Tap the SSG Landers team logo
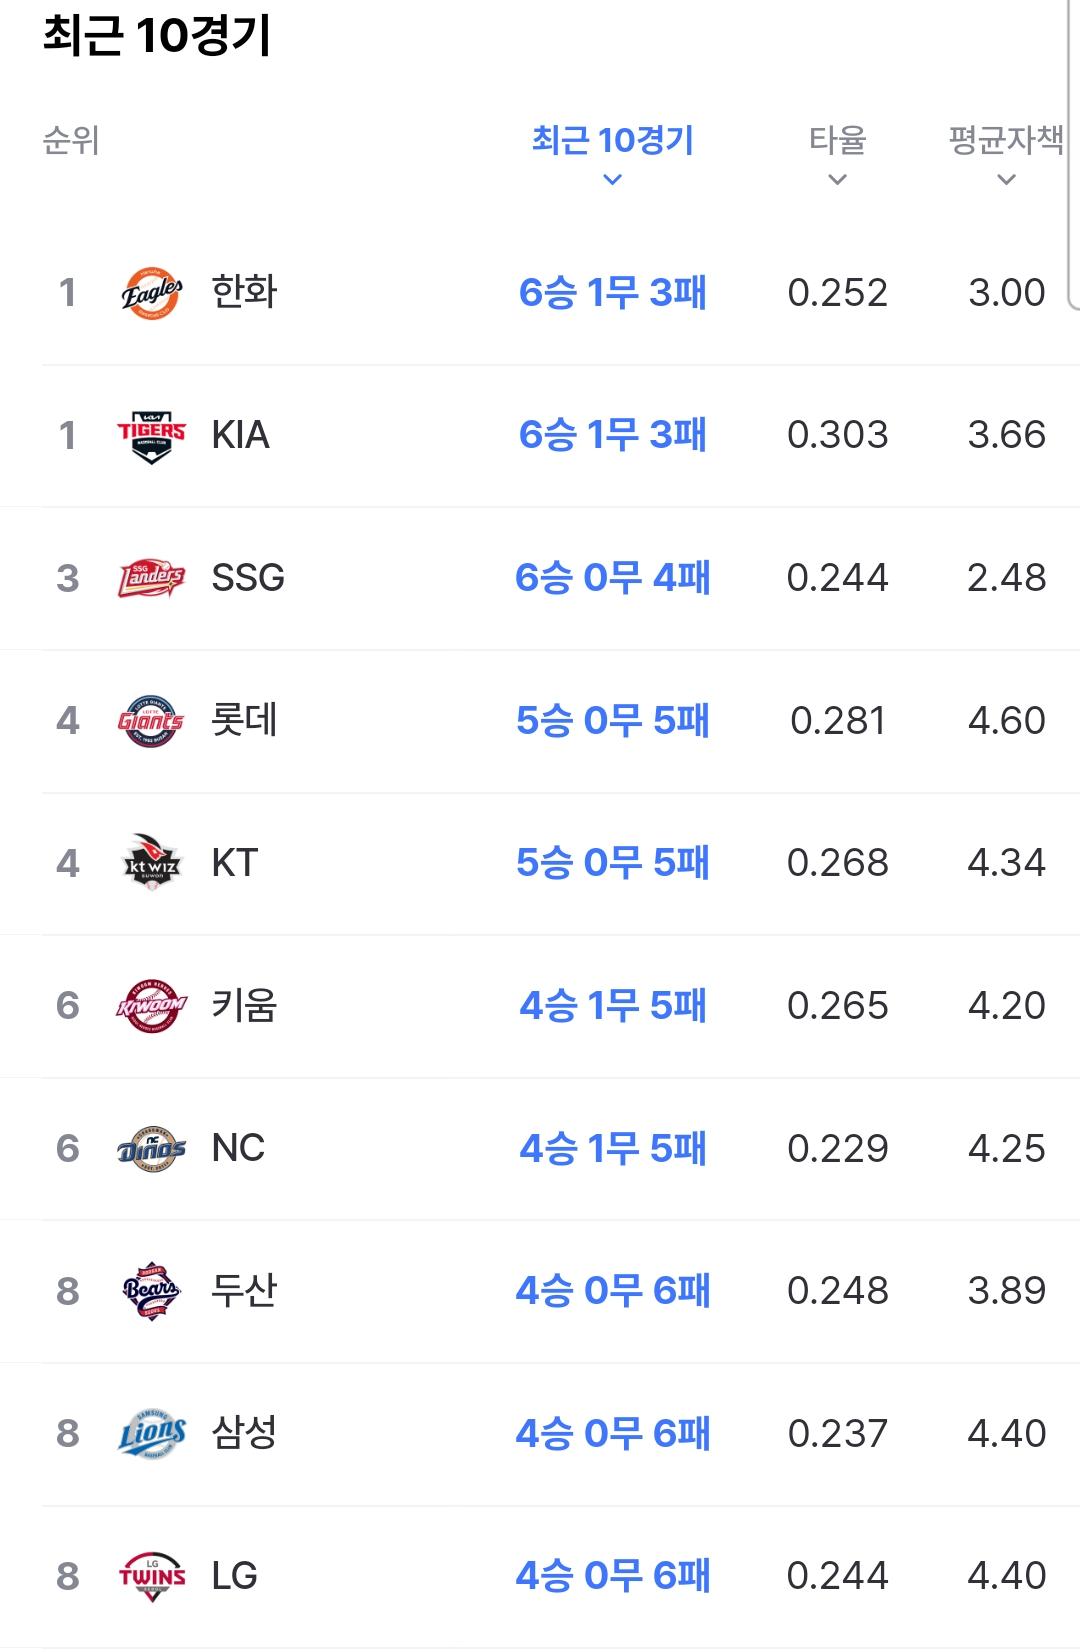Viewport: 1080px width, 1652px height. (152, 578)
